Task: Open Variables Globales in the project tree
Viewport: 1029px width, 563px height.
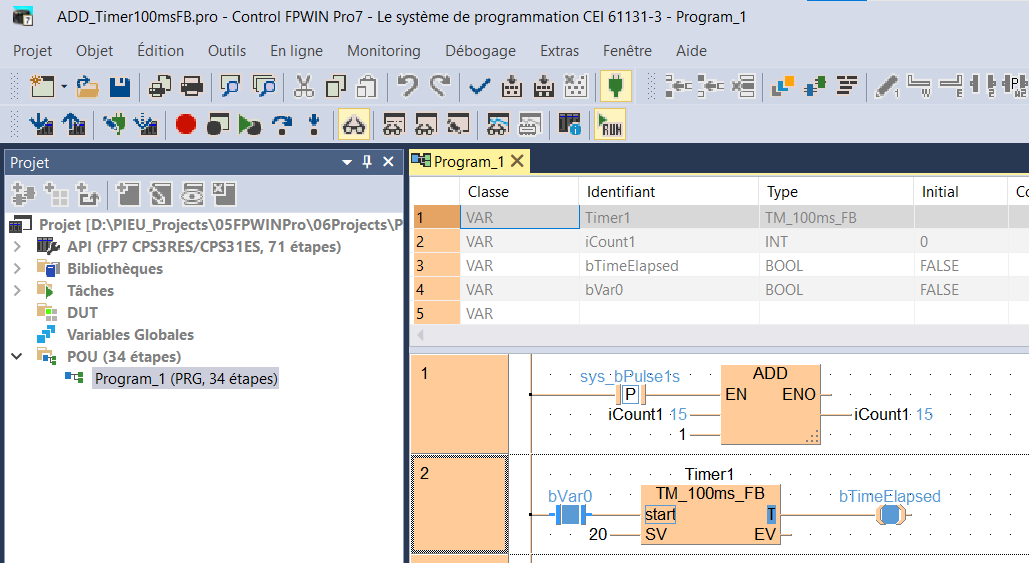Action: [130, 335]
